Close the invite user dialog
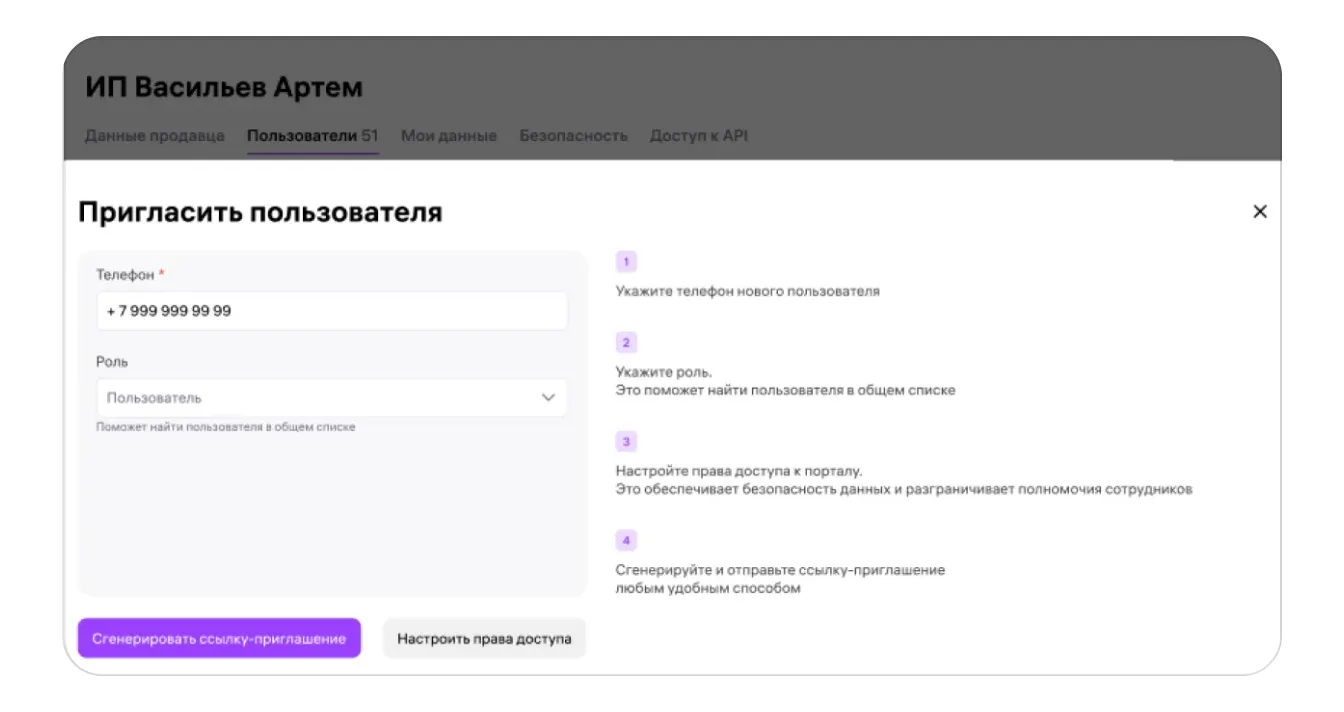 [1259, 211]
